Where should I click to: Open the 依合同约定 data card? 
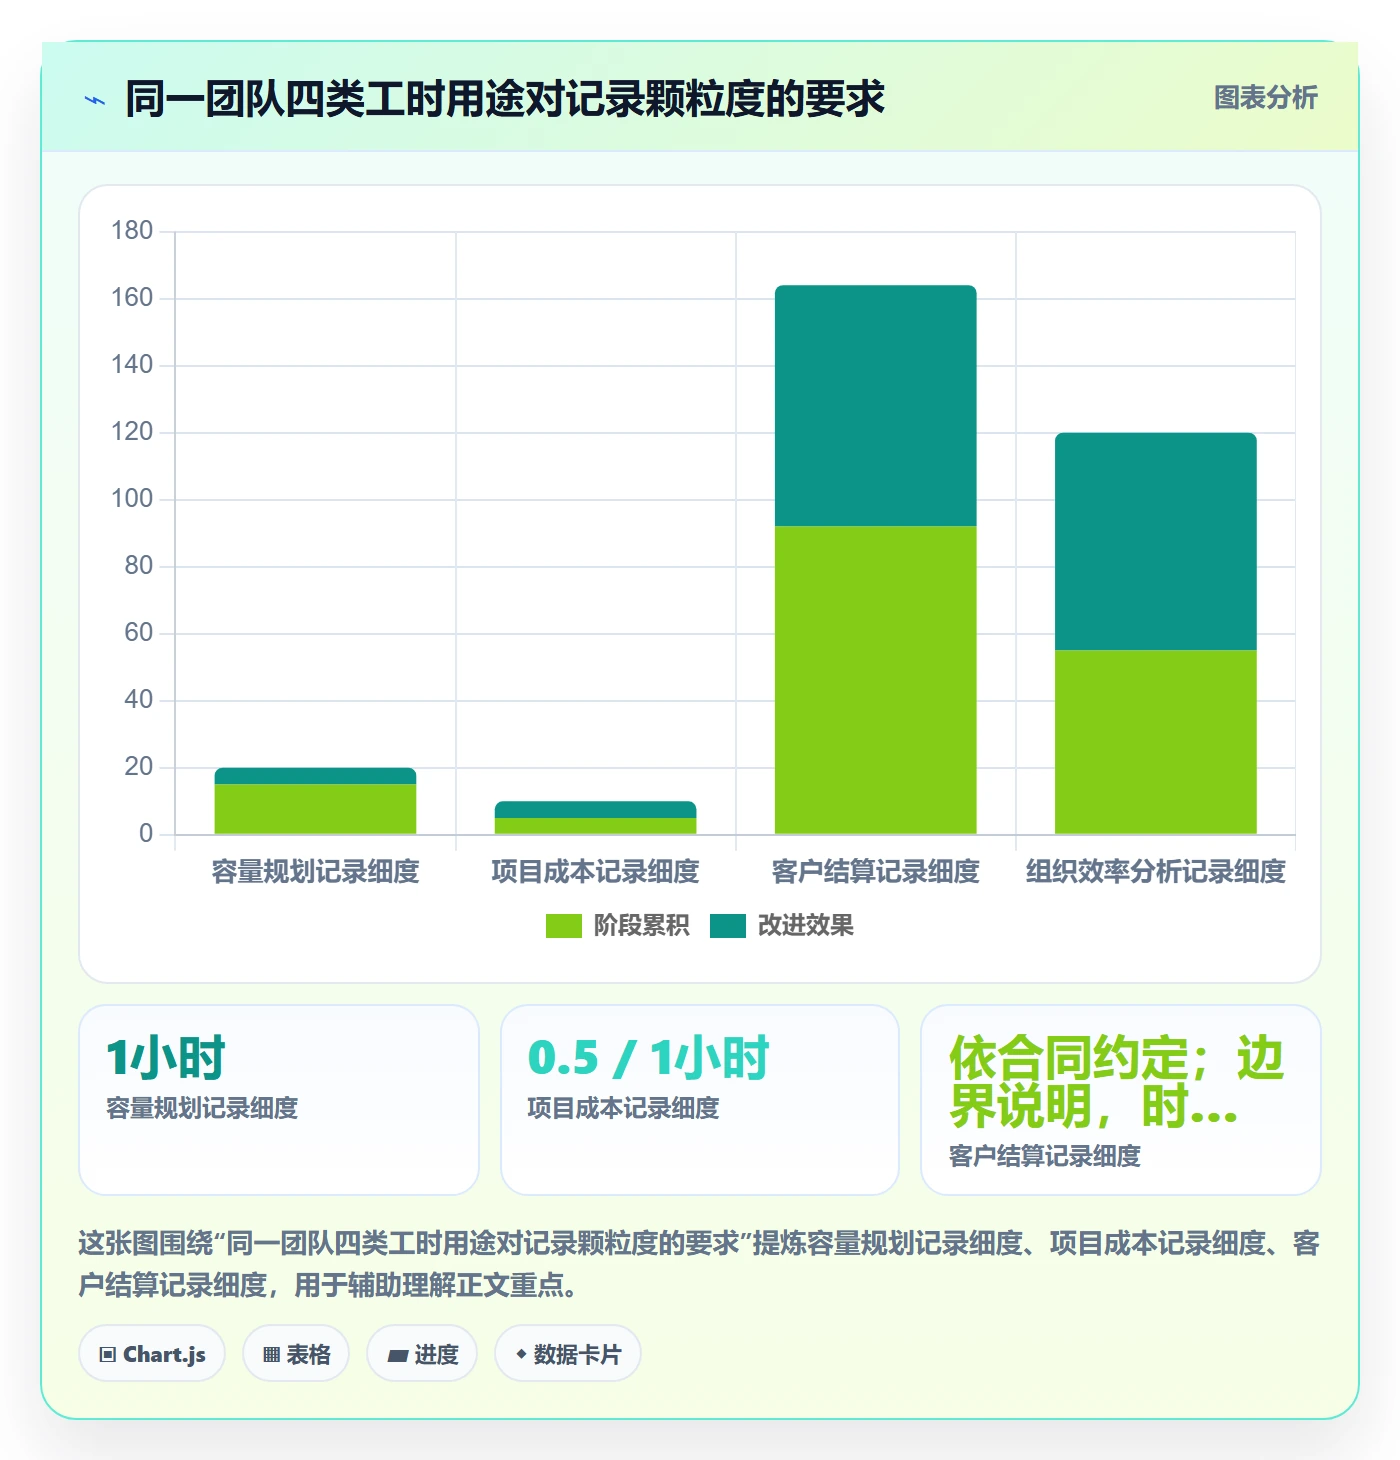point(1121,1100)
